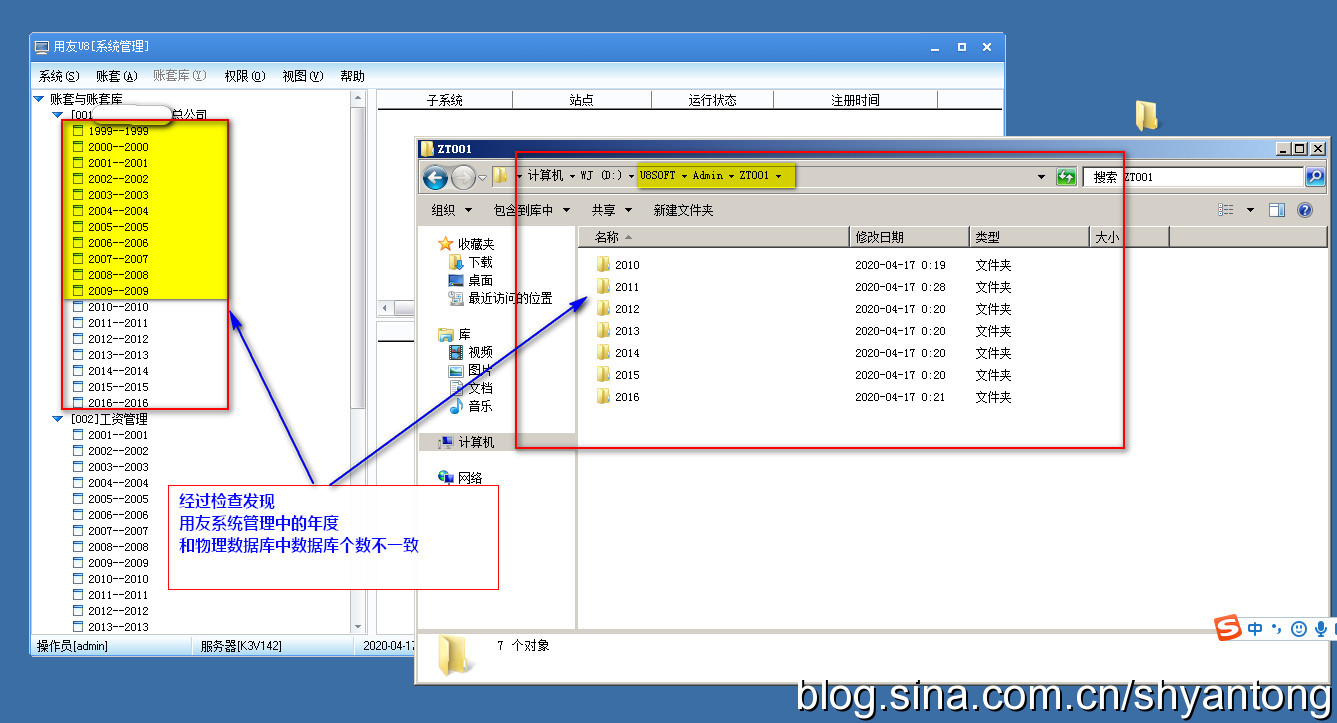
Task: Click the 修改日期 column header
Action: pos(880,237)
